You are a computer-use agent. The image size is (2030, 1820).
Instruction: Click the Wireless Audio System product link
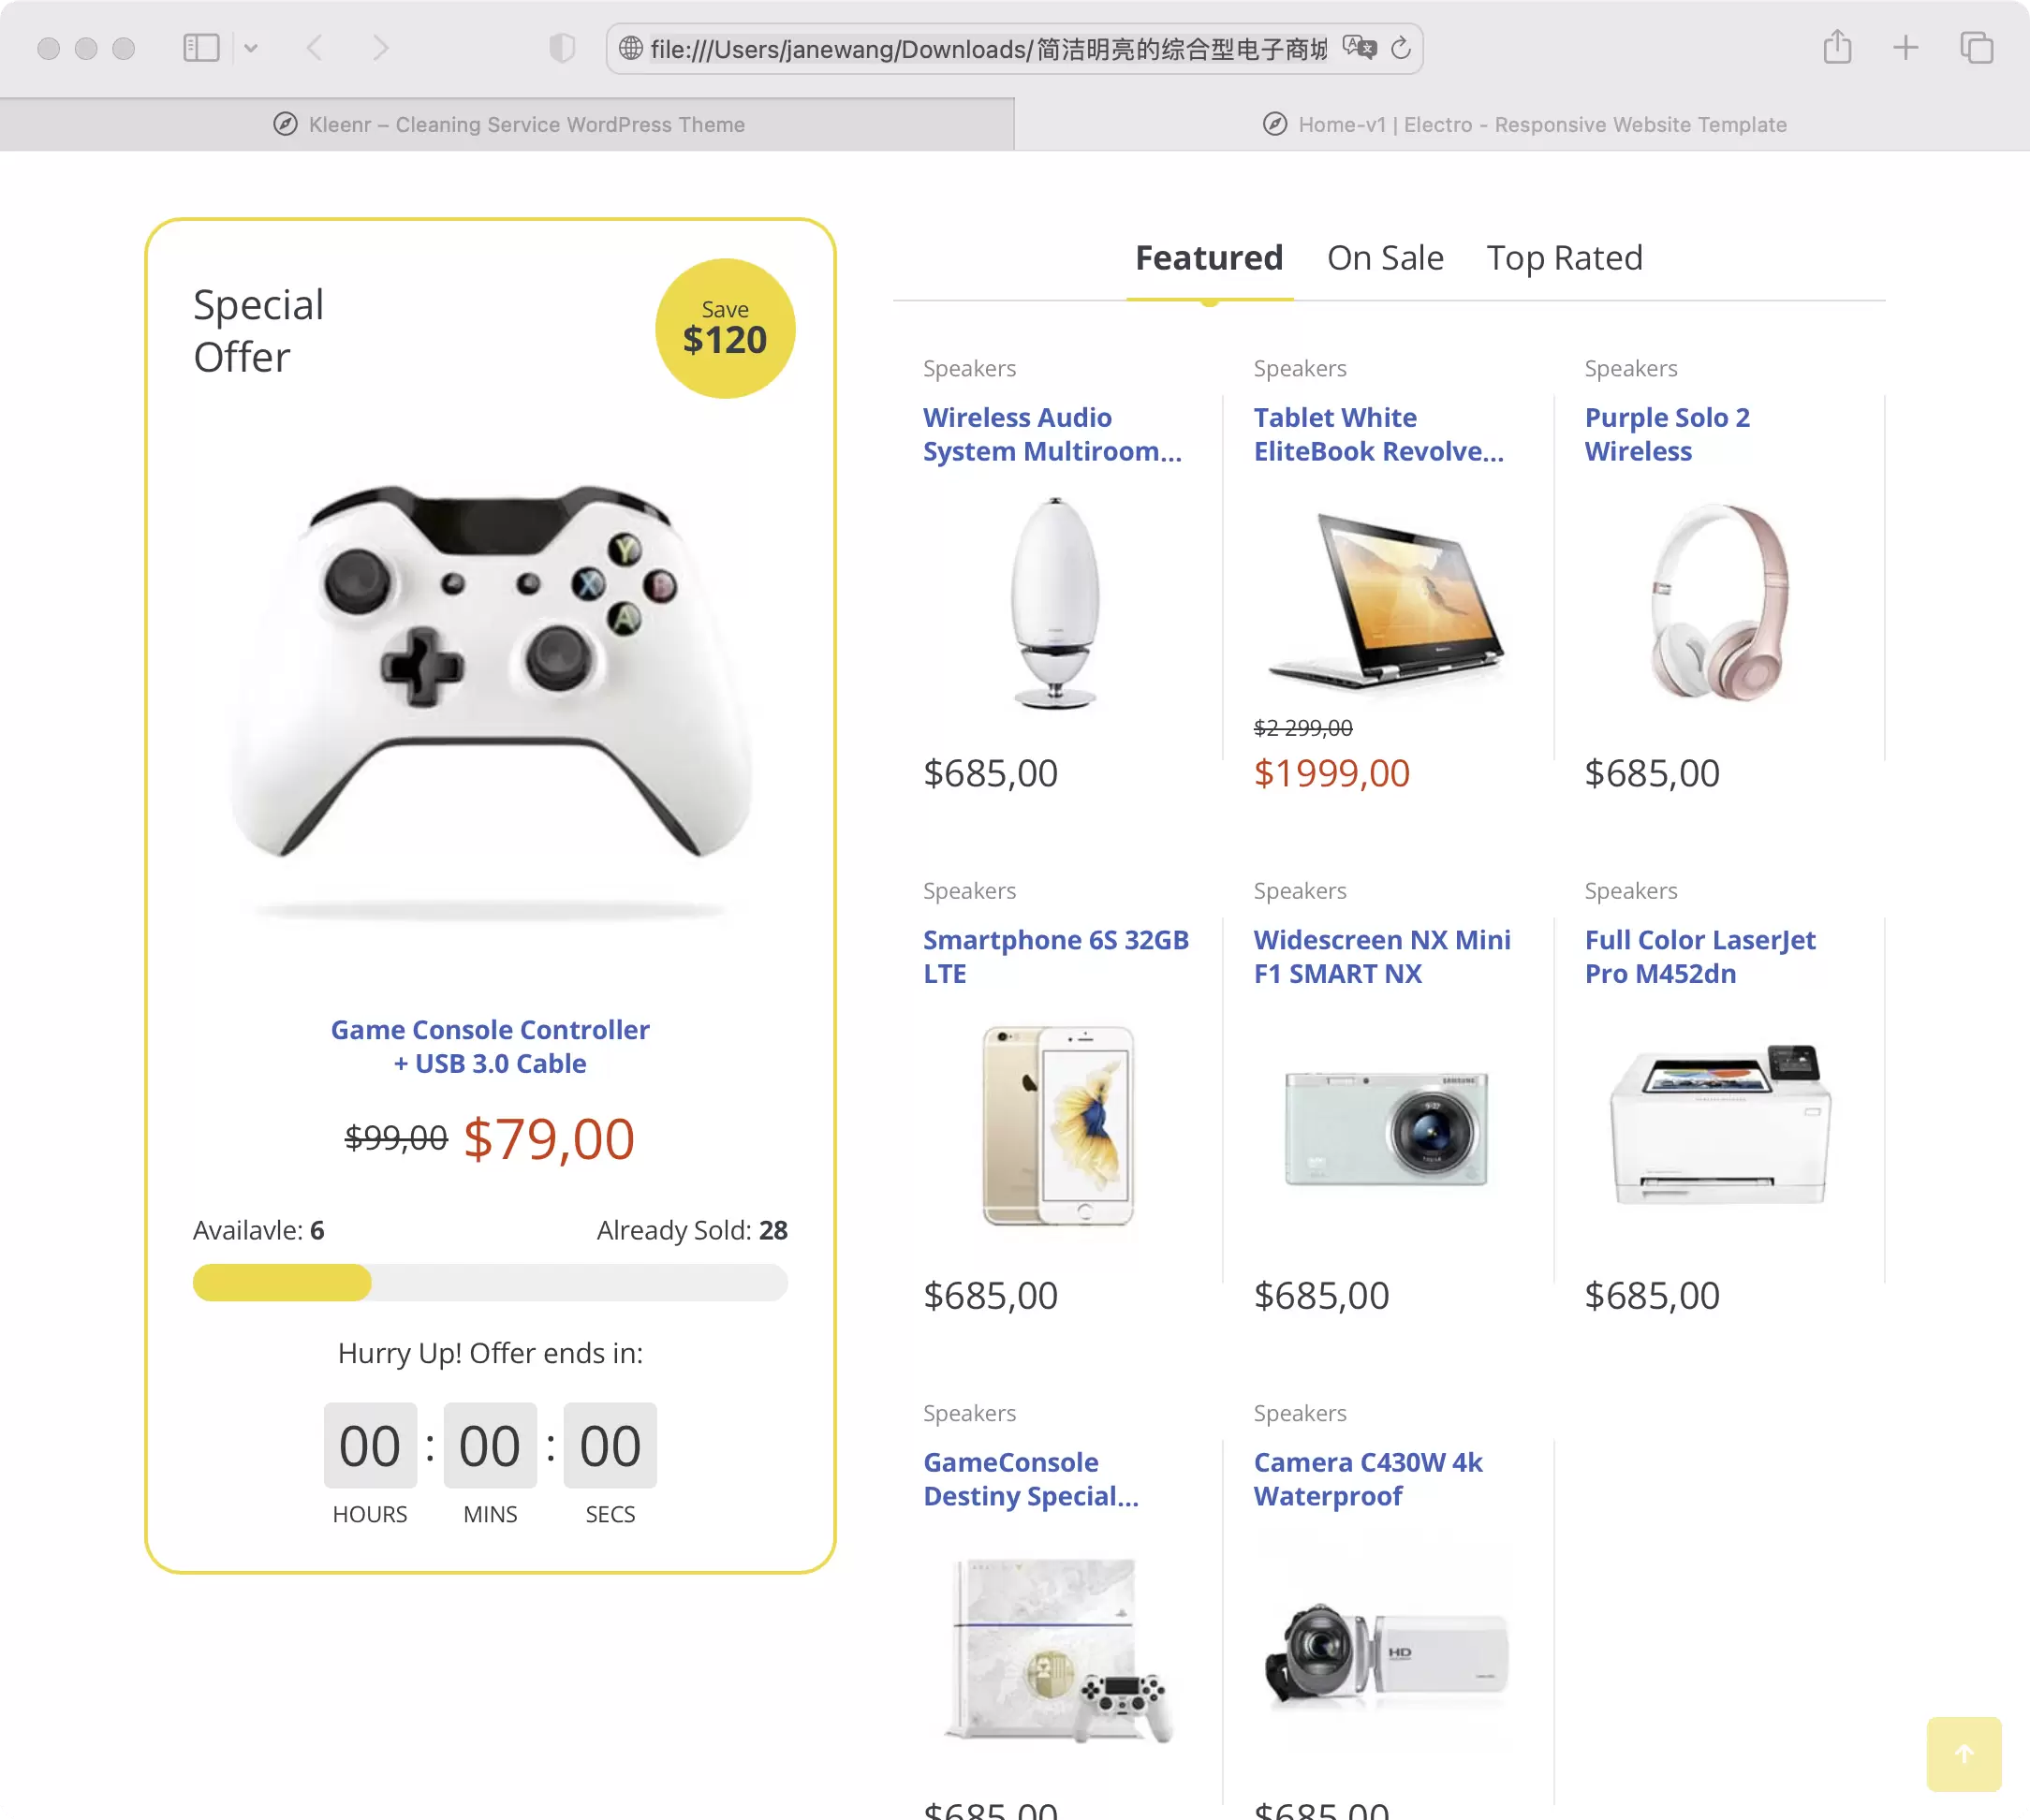click(x=1051, y=433)
